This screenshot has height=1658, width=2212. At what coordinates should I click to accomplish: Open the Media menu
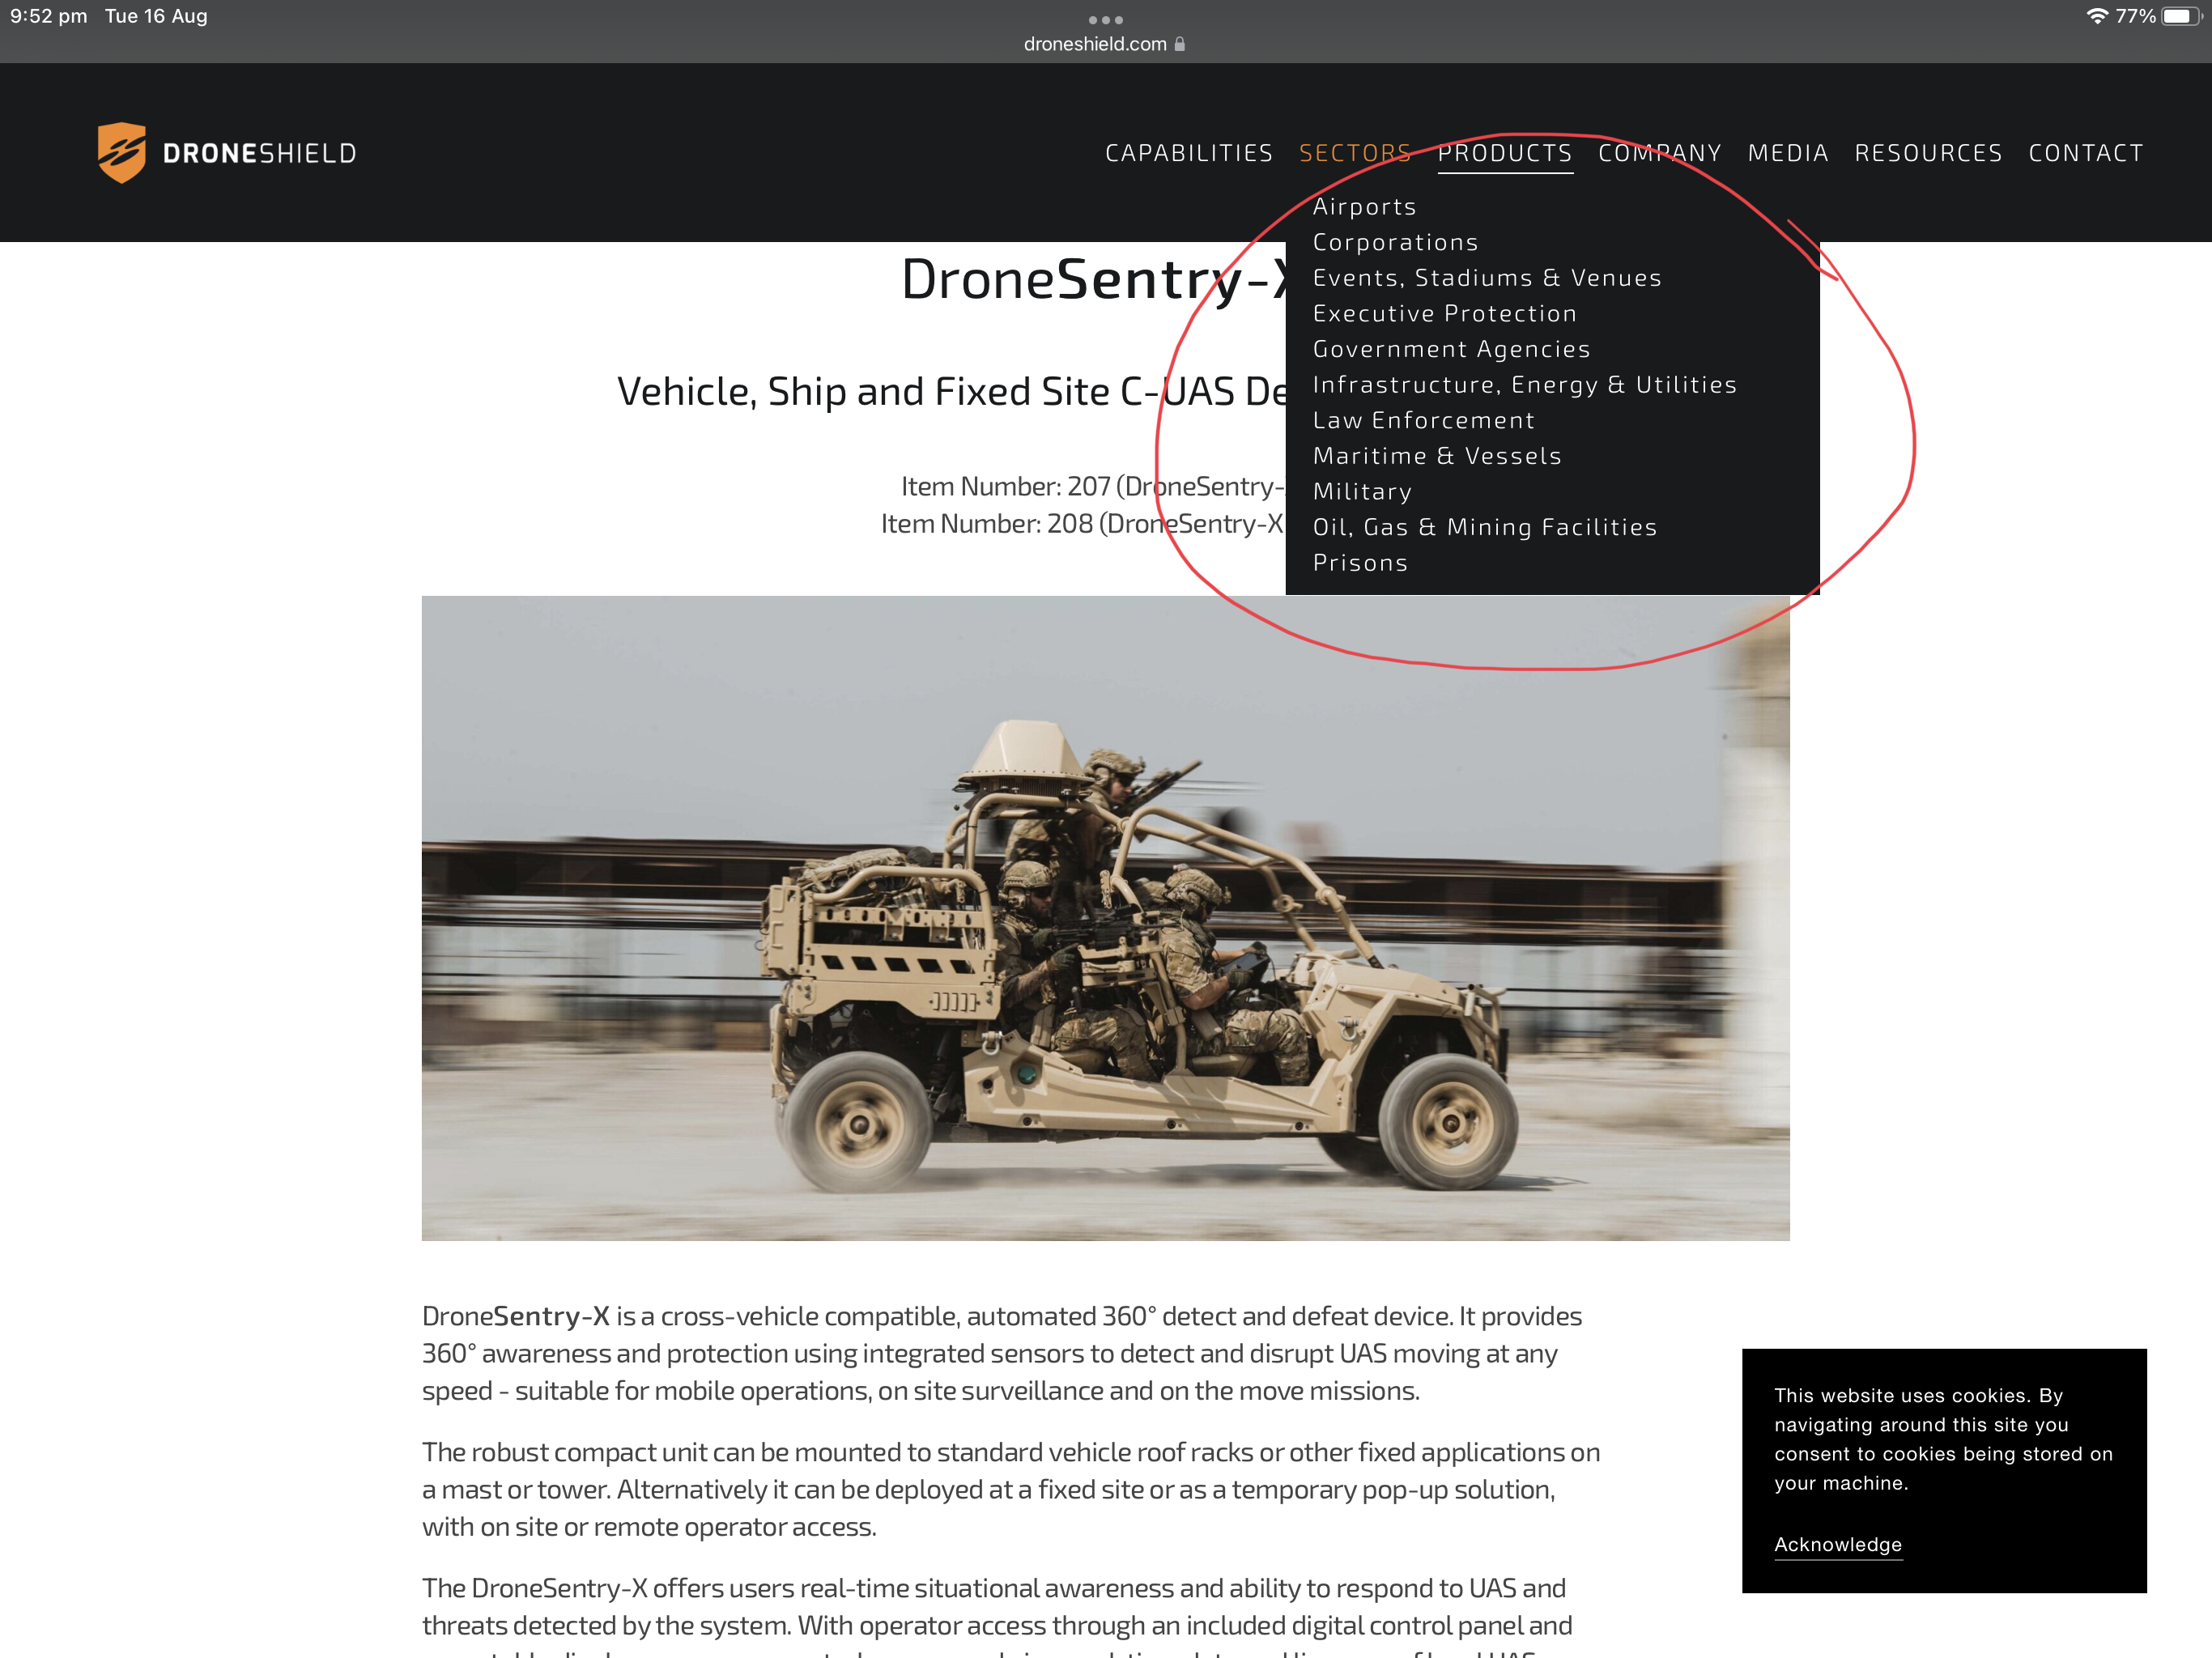pyautogui.click(x=1788, y=153)
